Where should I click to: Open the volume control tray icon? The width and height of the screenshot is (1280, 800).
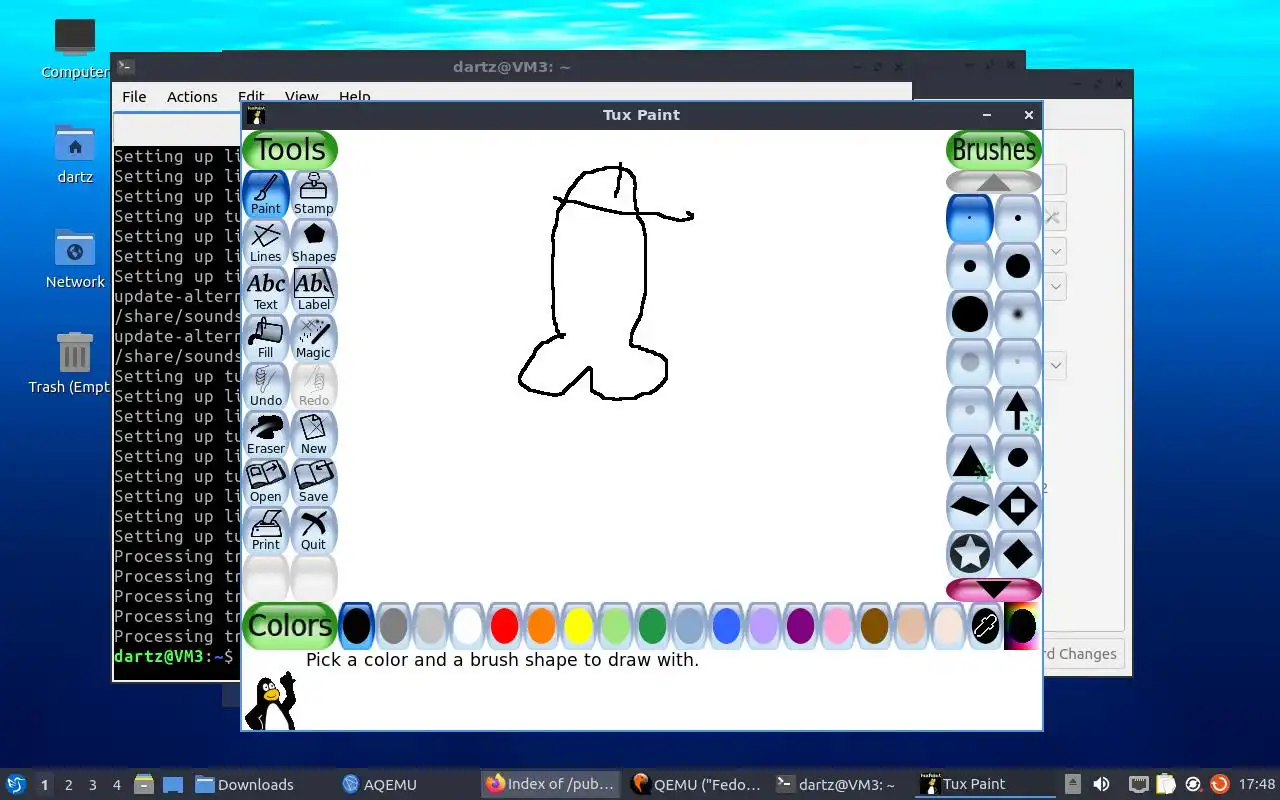pyautogui.click(x=1101, y=784)
